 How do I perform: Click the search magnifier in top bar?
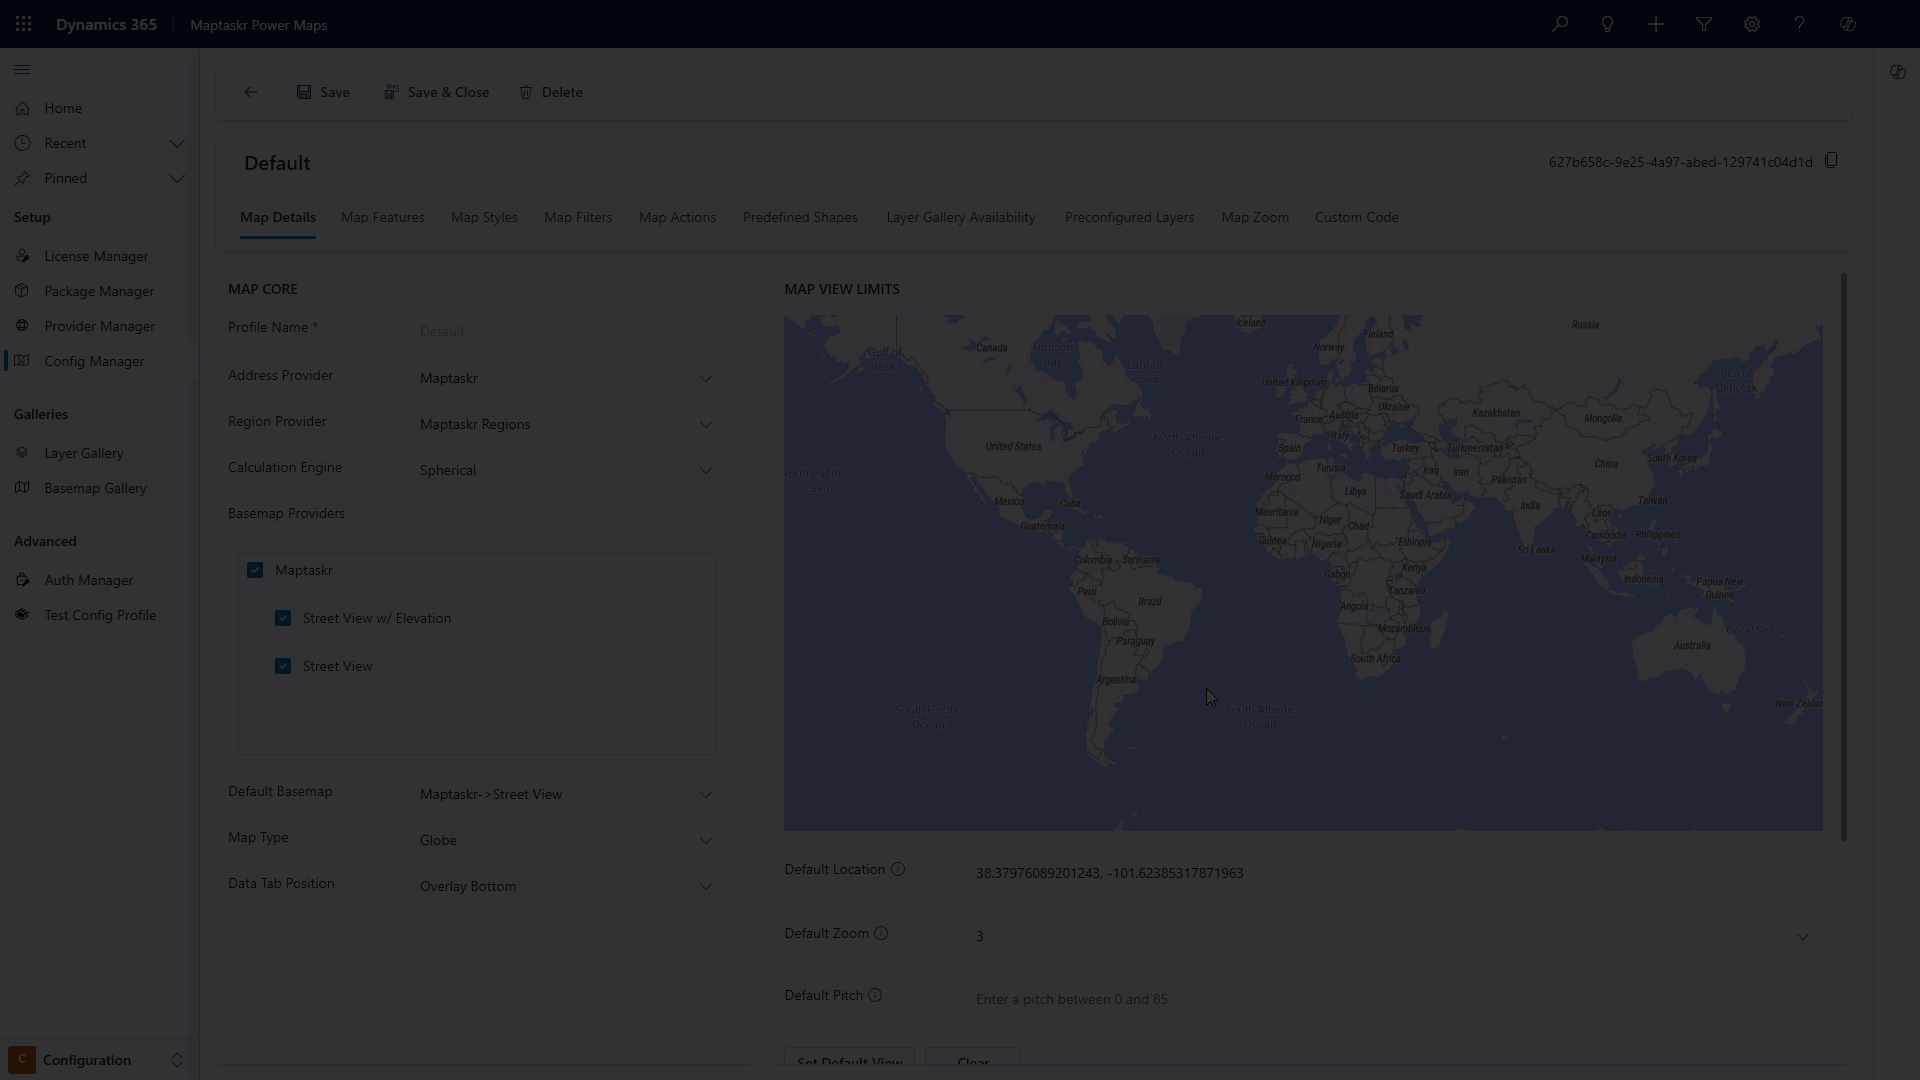(1559, 24)
